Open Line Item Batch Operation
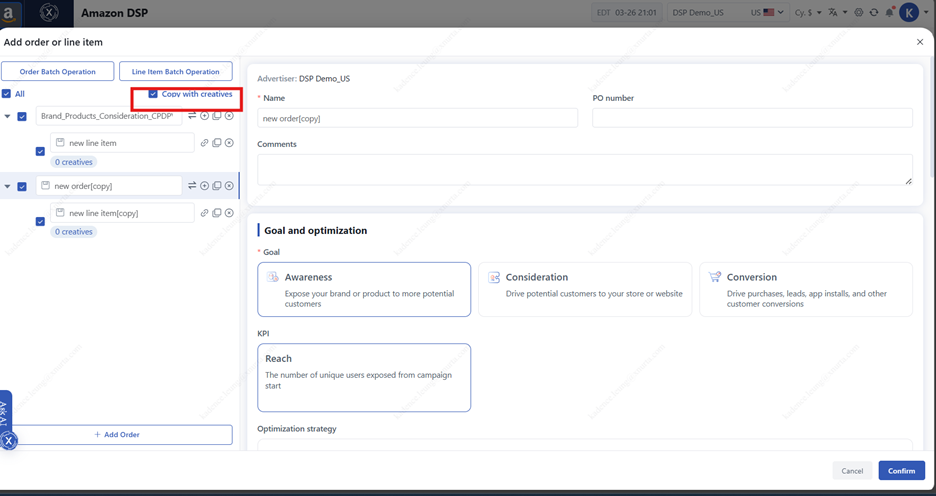The width and height of the screenshot is (936, 496). click(176, 72)
